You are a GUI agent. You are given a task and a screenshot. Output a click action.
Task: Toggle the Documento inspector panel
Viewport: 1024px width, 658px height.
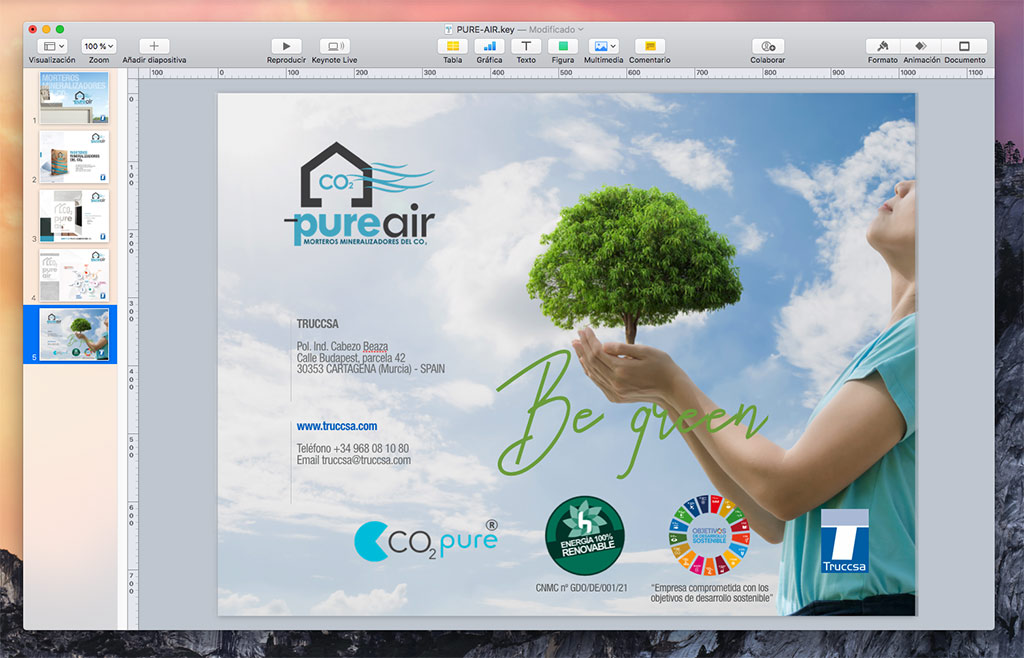click(964, 46)
